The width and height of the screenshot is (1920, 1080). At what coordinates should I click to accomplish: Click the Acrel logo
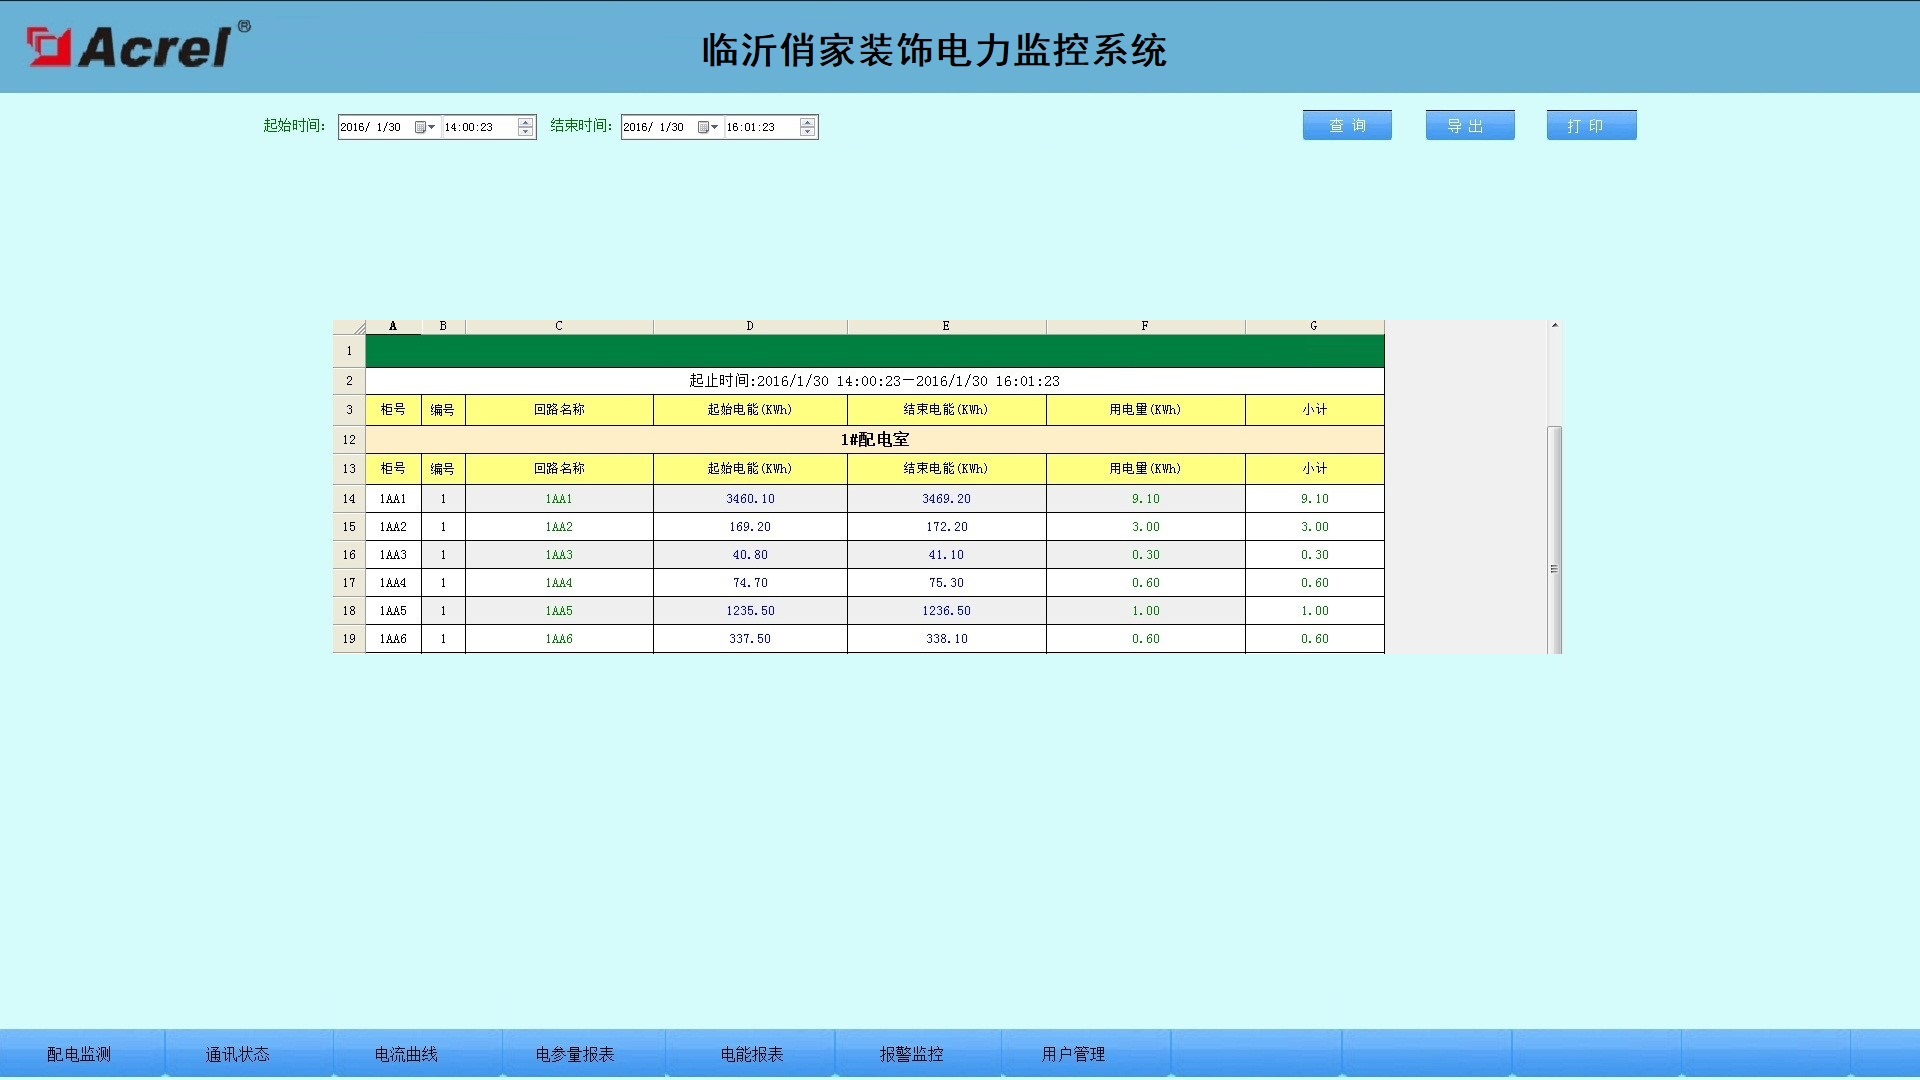click(x=138, y=46)
